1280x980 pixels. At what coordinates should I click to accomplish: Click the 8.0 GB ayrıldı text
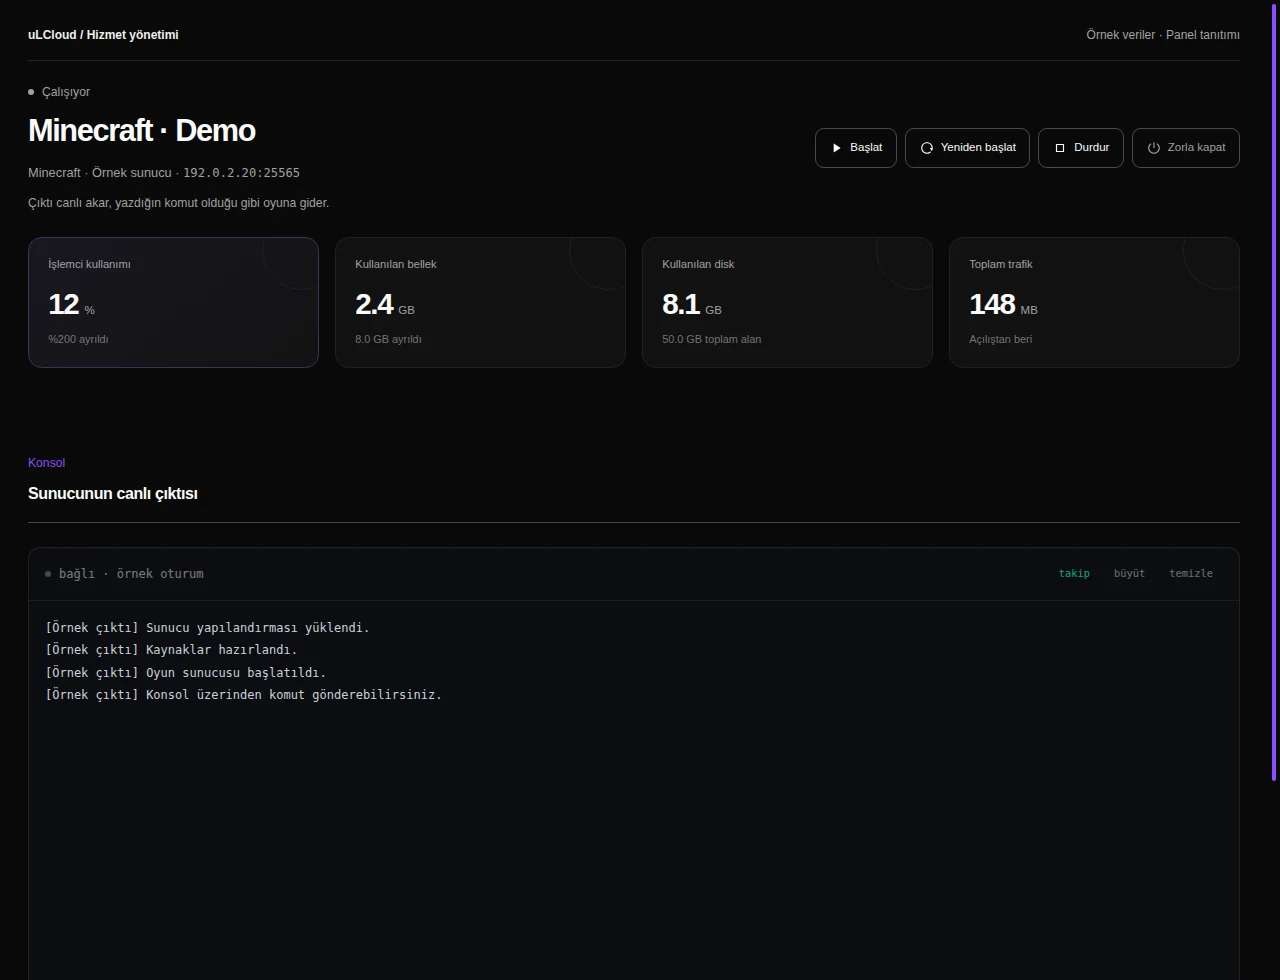click(388, 339)
